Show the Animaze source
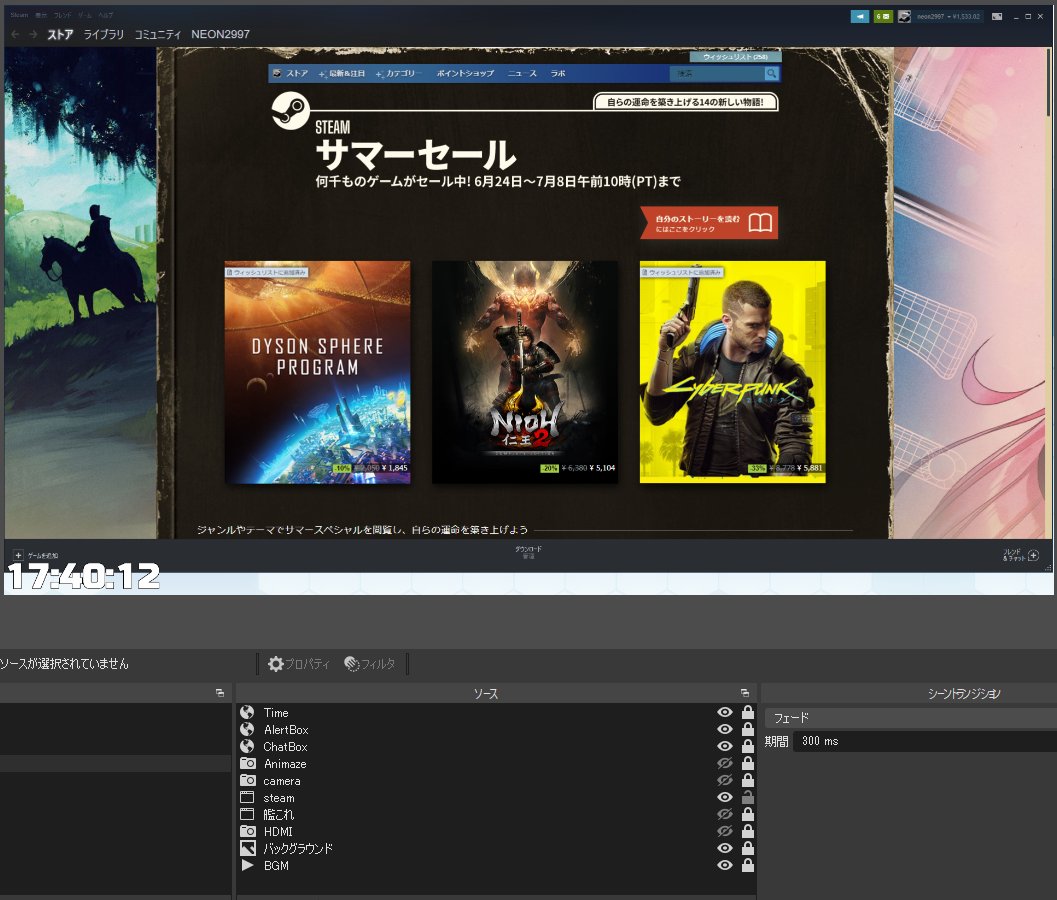This screenshot has height=900, width=1057. click(x=725, y=763)
